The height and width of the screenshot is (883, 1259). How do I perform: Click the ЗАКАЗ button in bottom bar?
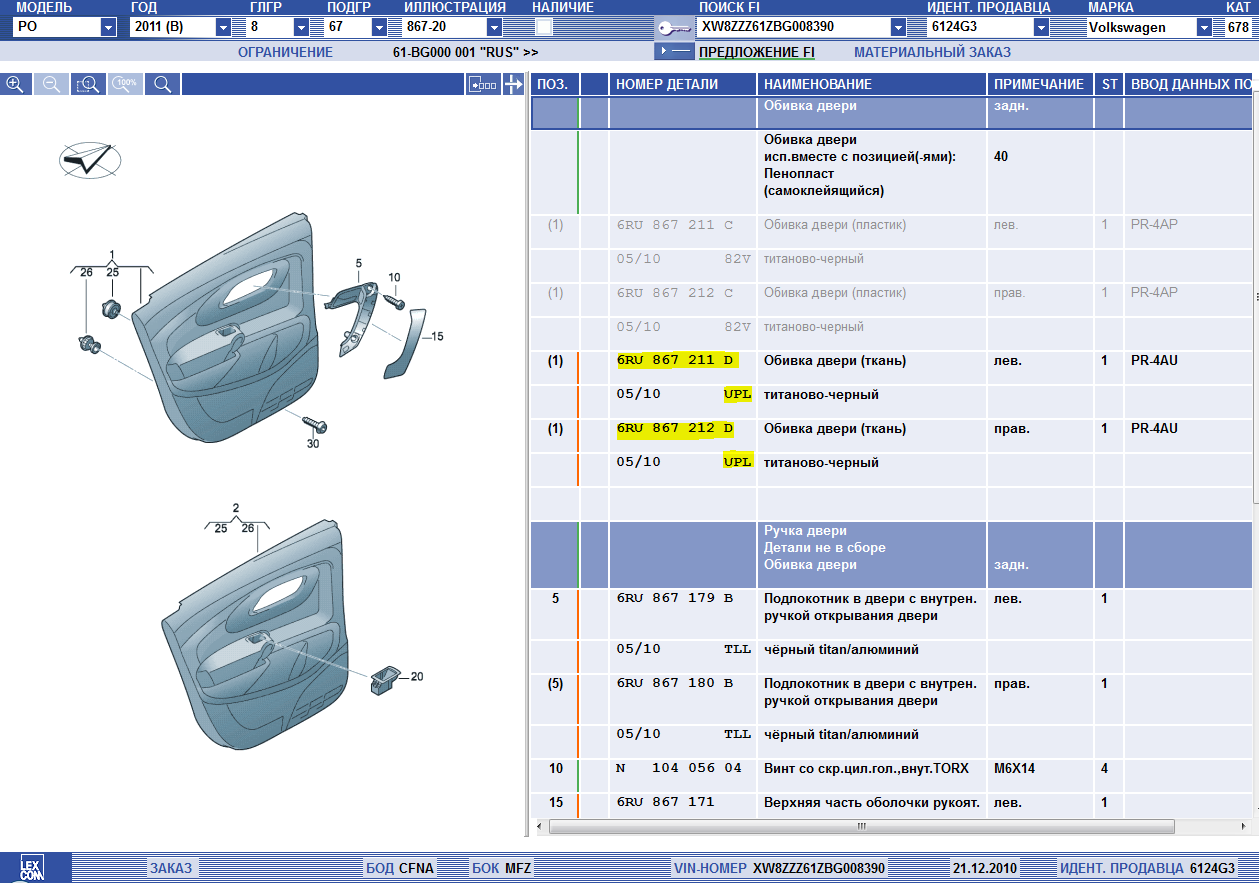pos(171,868)
